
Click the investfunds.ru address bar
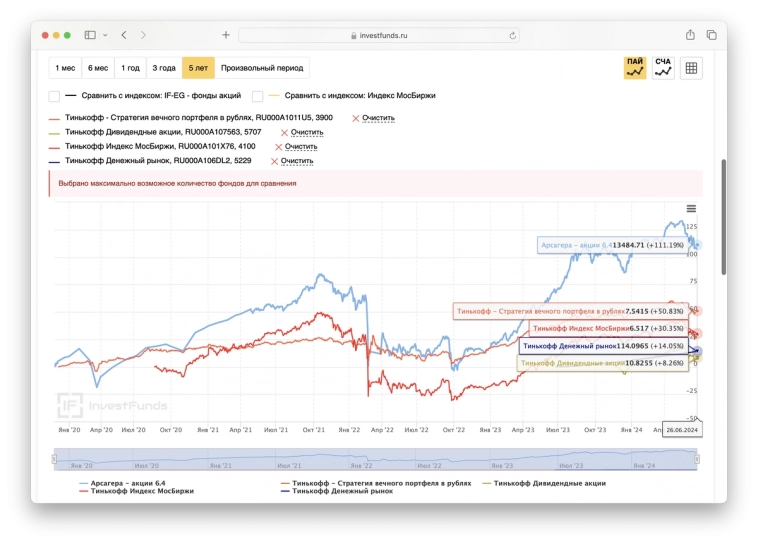pyautogui.click(x=379, y=35)
